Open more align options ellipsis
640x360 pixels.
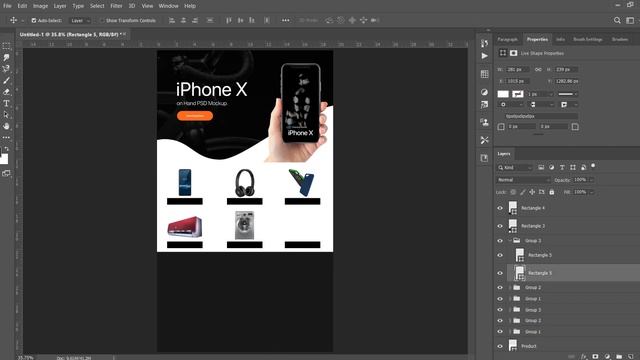click(x=285, y=20)
